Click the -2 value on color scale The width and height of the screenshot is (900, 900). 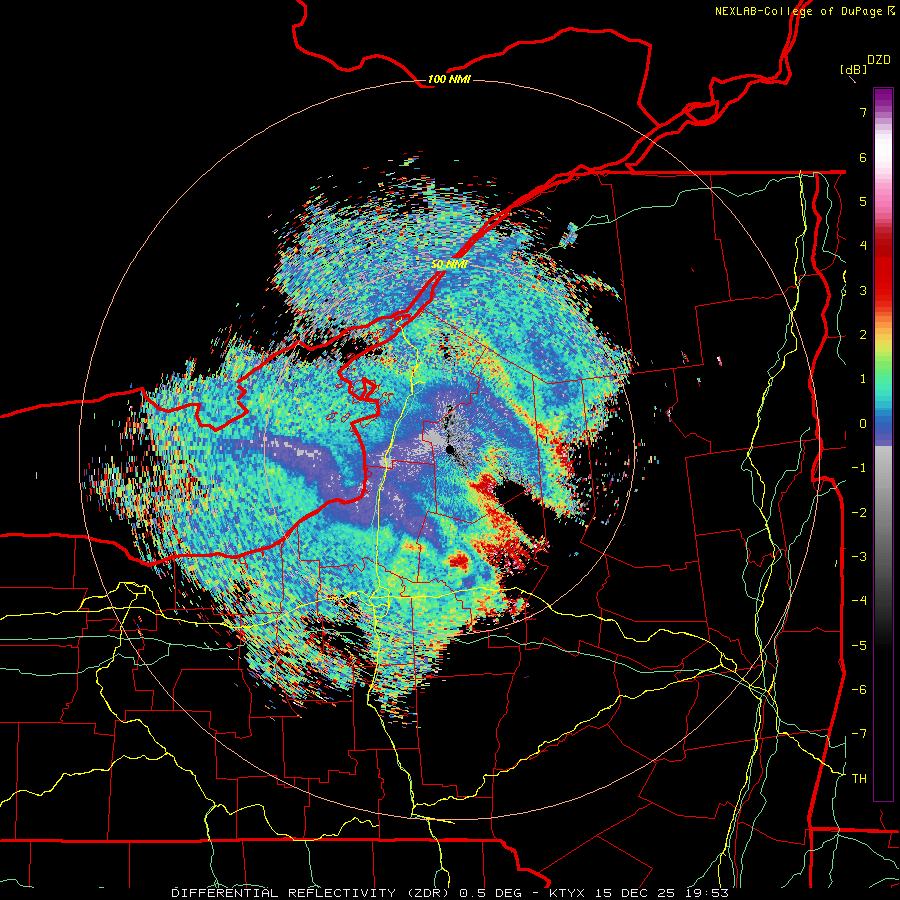click(859, 513)
